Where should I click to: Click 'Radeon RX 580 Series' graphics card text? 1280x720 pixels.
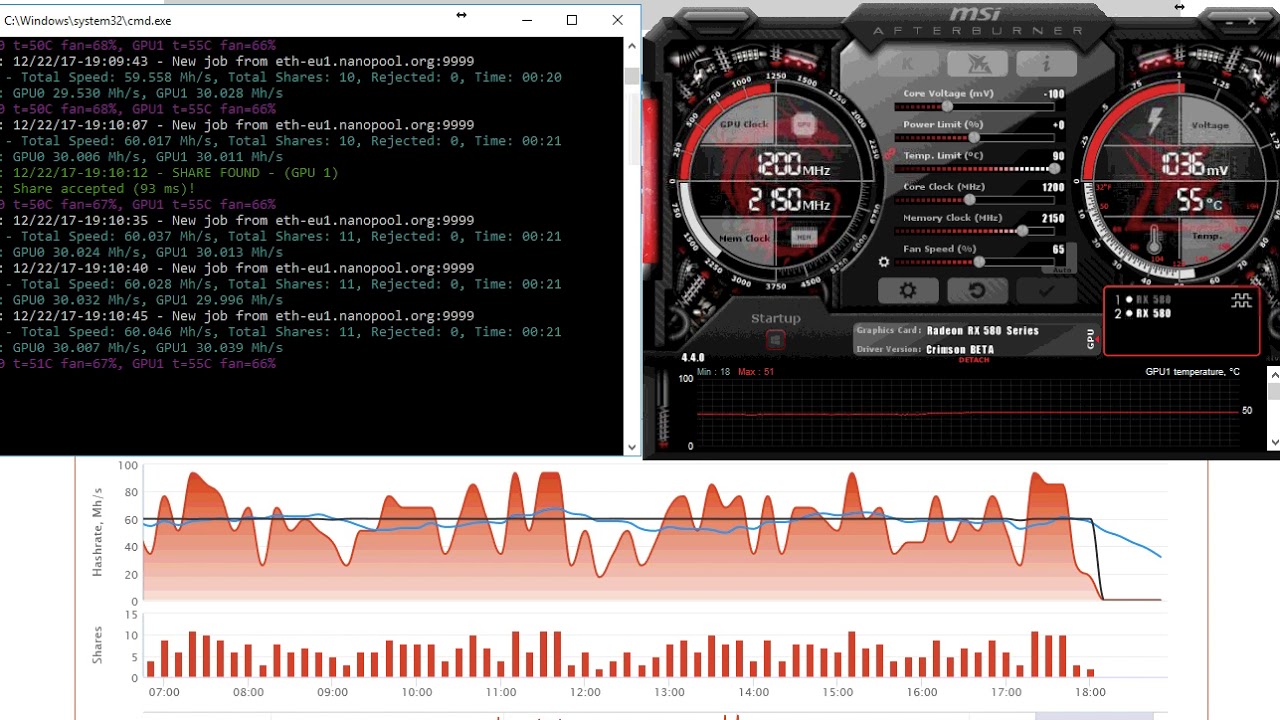tap(983, 331)
